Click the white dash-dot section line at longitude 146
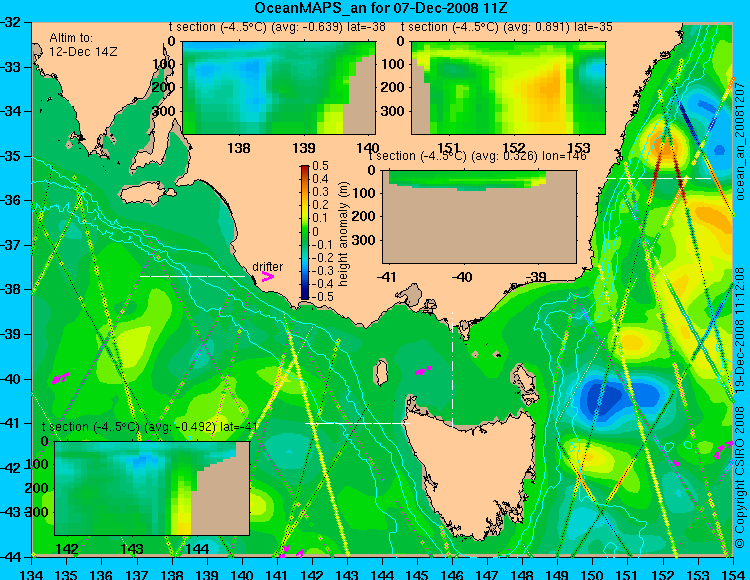Image resolution: width=750 pixels, height=580 pixels. [x=452, y=369]
